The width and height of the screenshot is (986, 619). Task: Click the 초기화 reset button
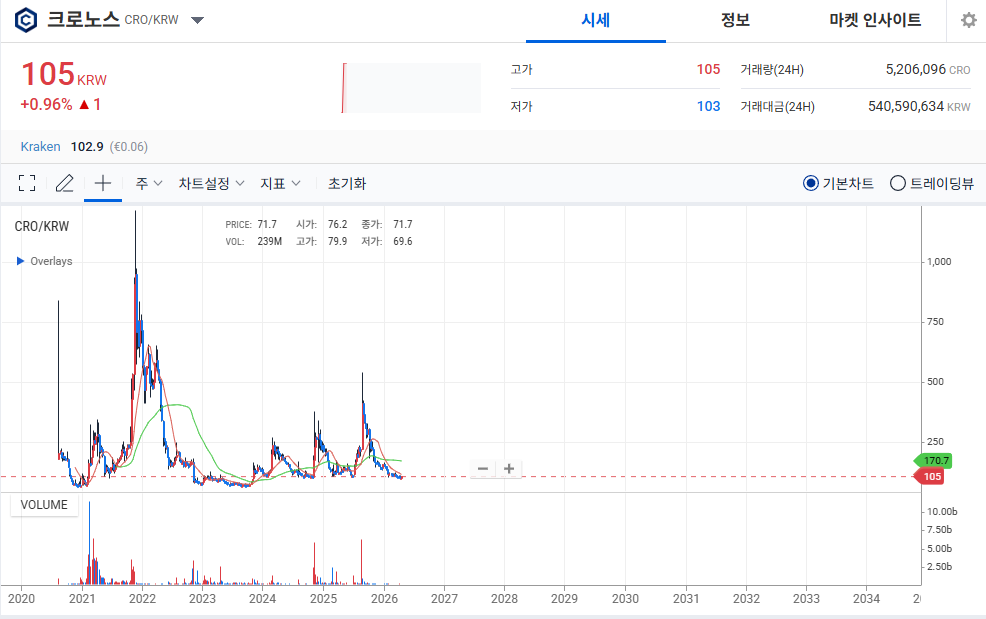(347, 183)
